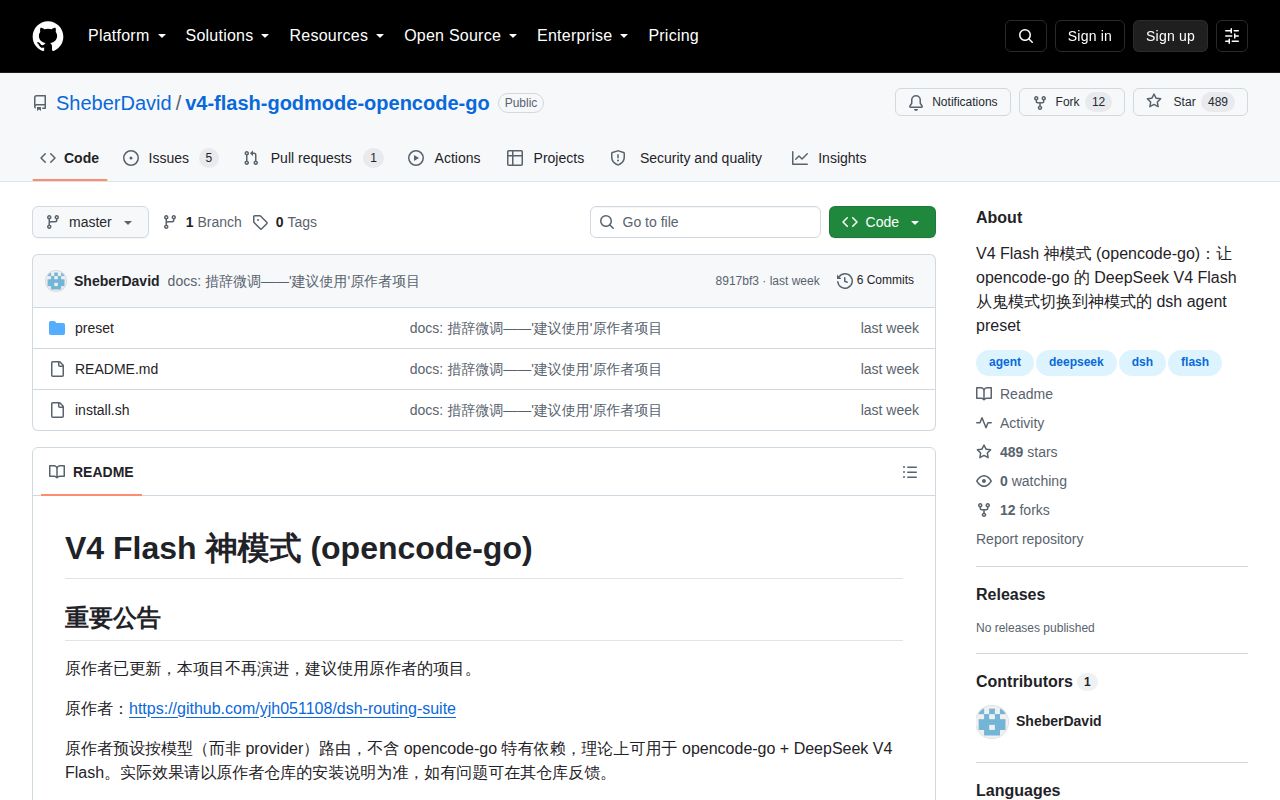
Task: Open the 0 watching link
Action: pyautogui.click(x=1022, y=481)
